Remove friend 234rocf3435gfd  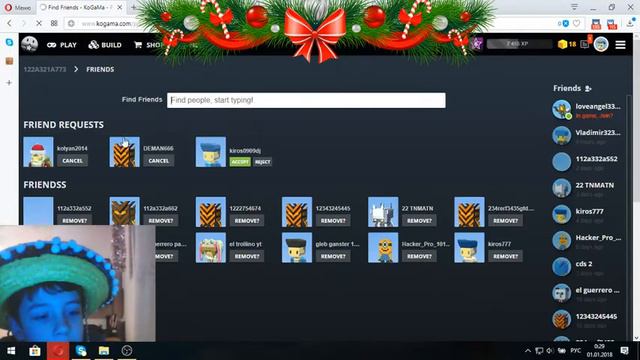tap(505, 220)
